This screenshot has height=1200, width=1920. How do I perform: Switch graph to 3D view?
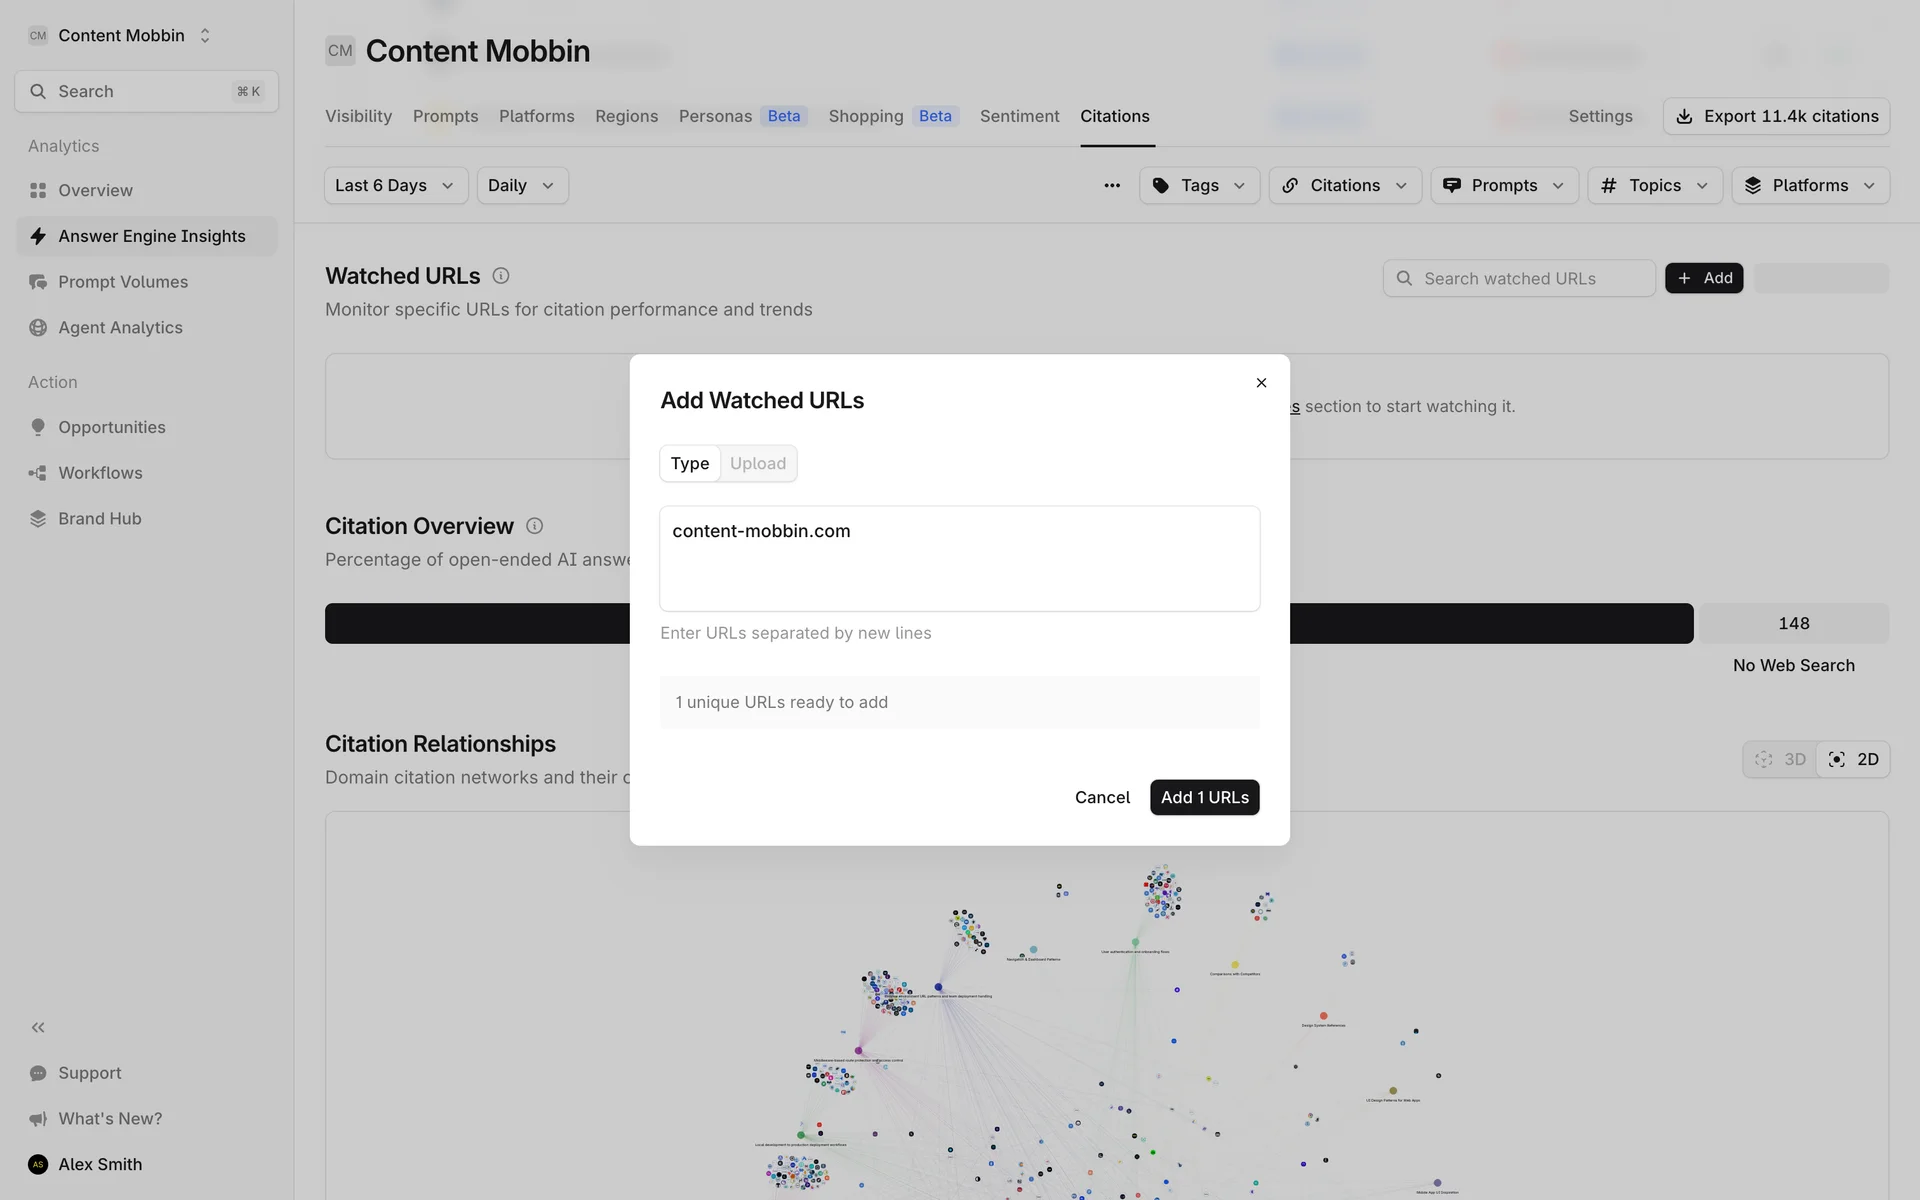(x=1781, y=760)
